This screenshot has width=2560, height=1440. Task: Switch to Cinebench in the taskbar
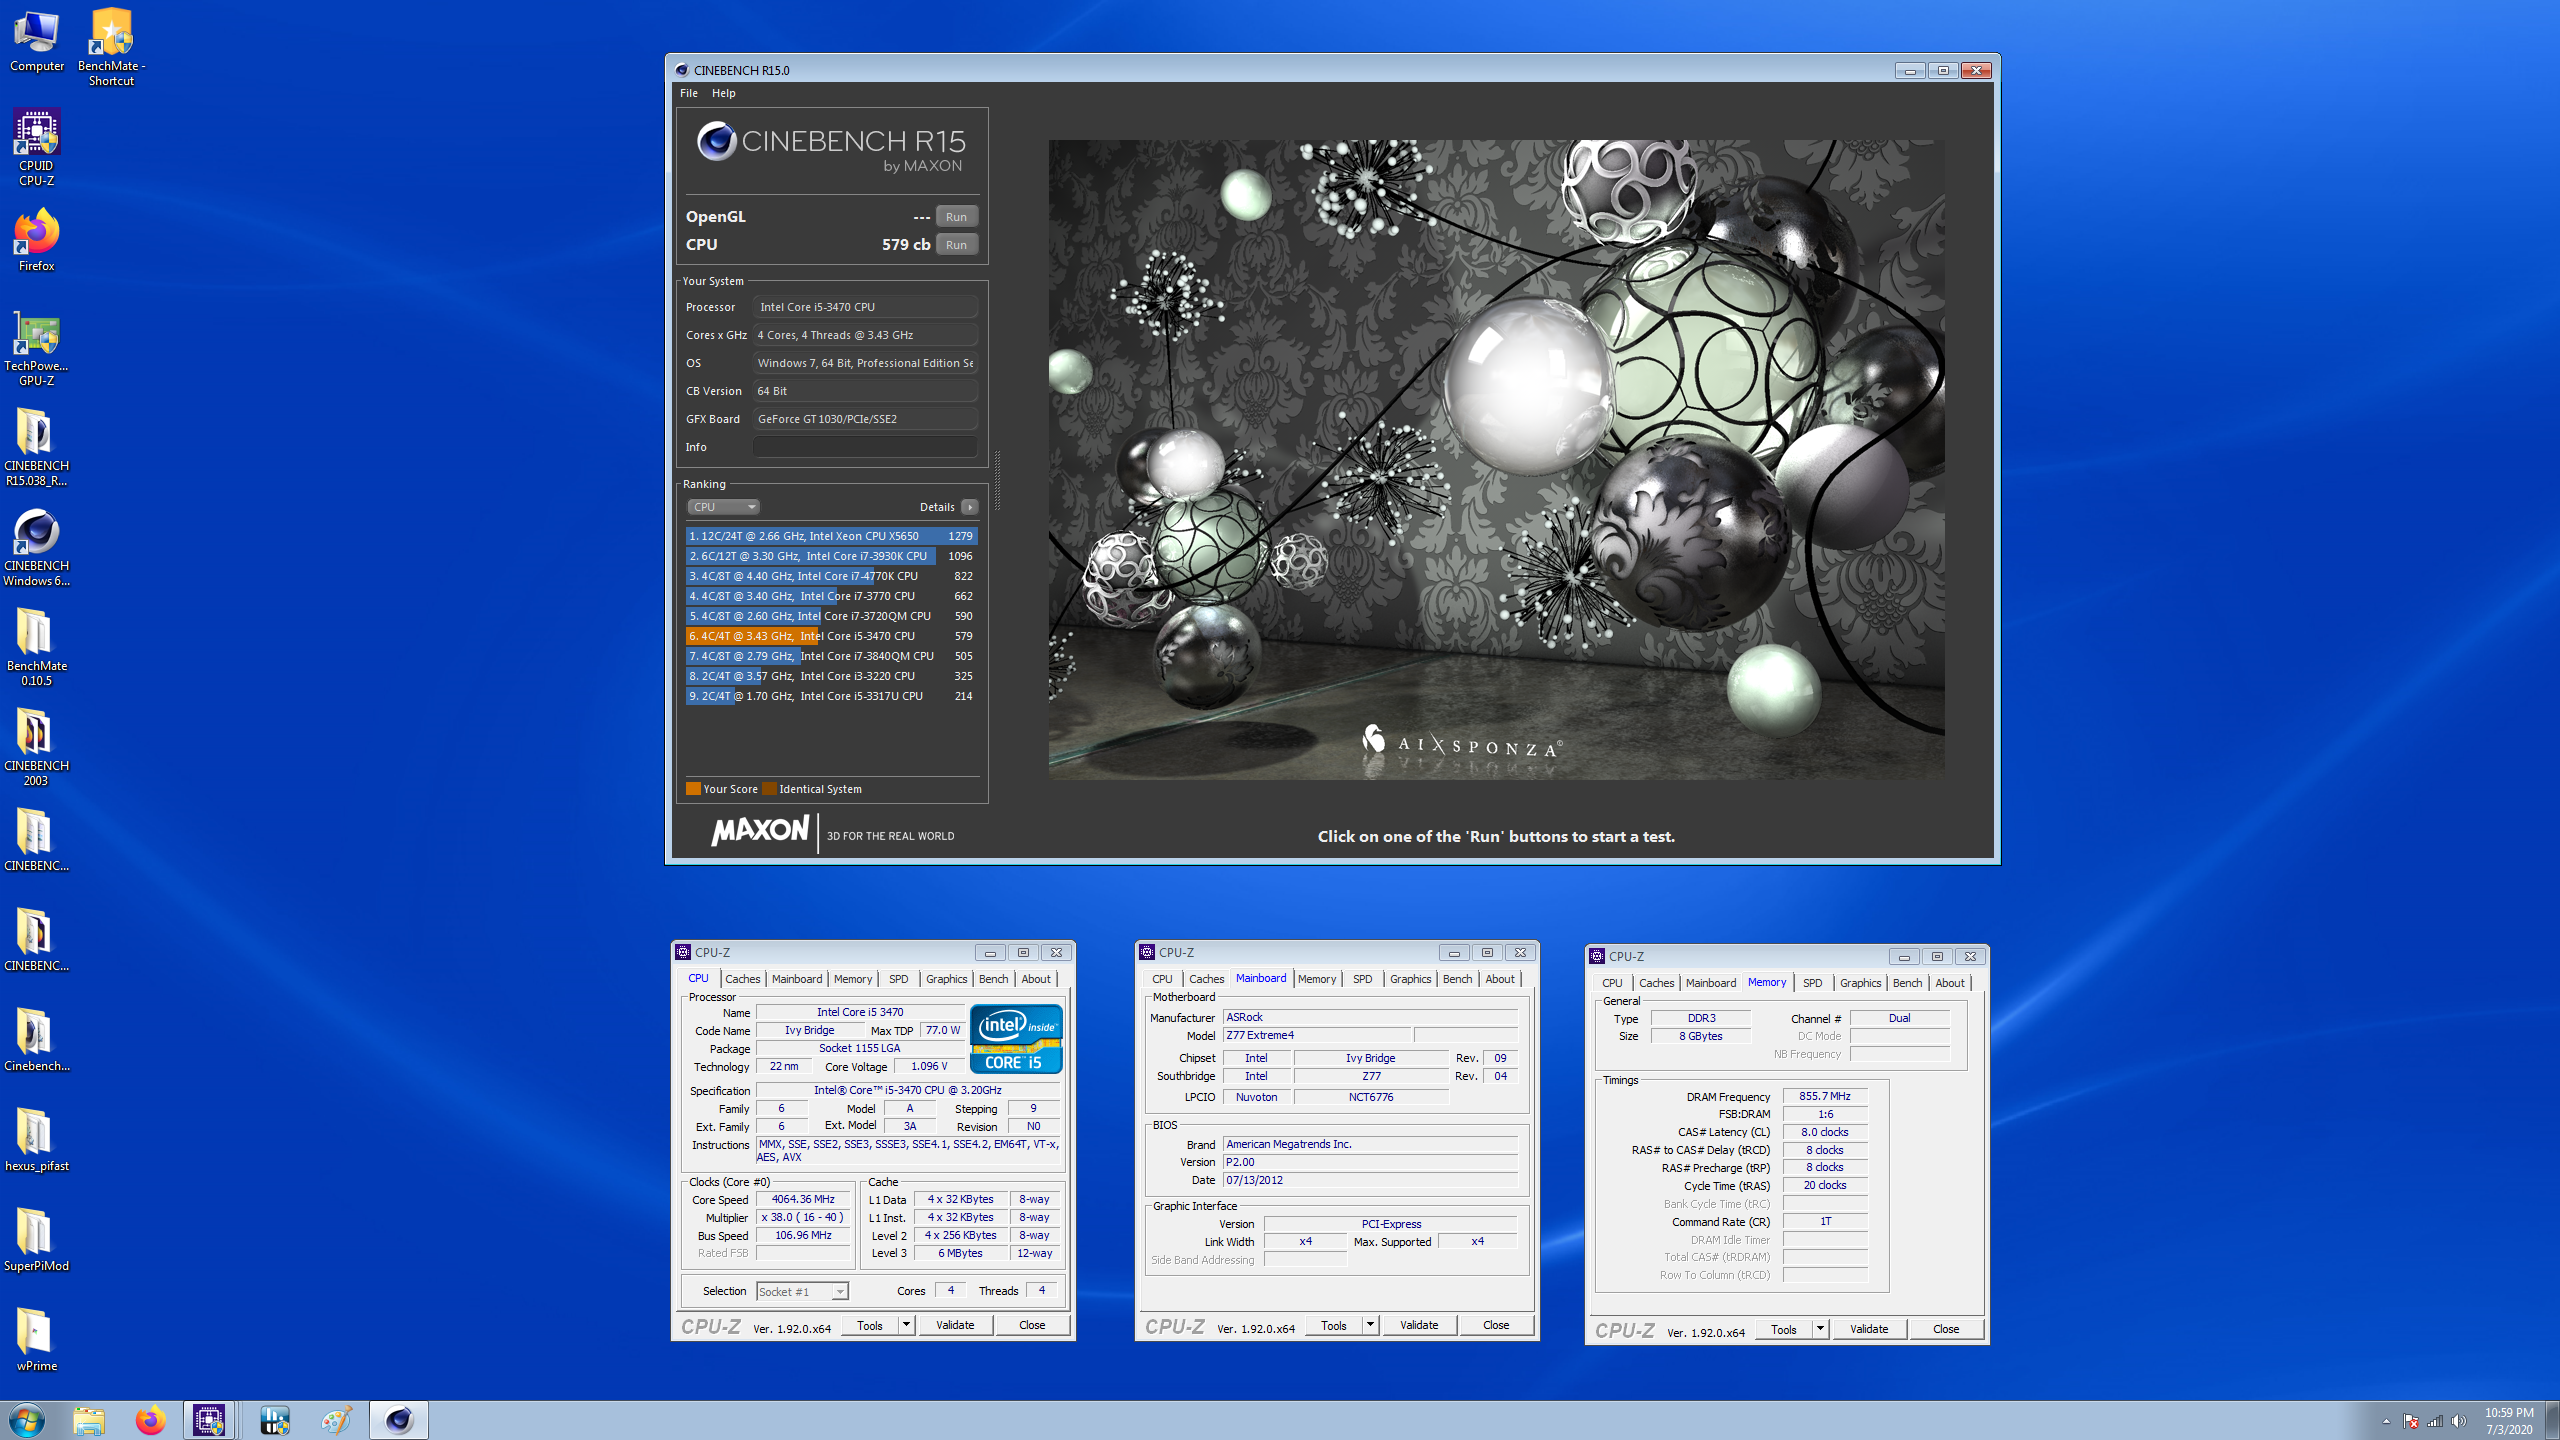click(399, 1420)
